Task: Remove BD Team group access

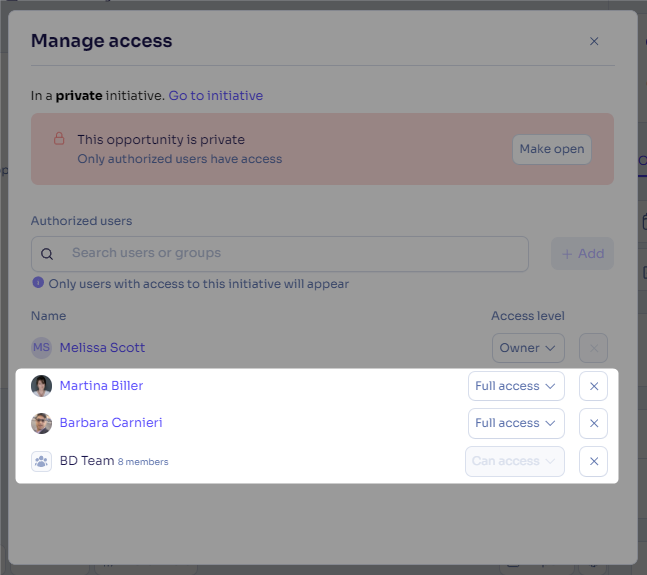Action: pos(593,461)
